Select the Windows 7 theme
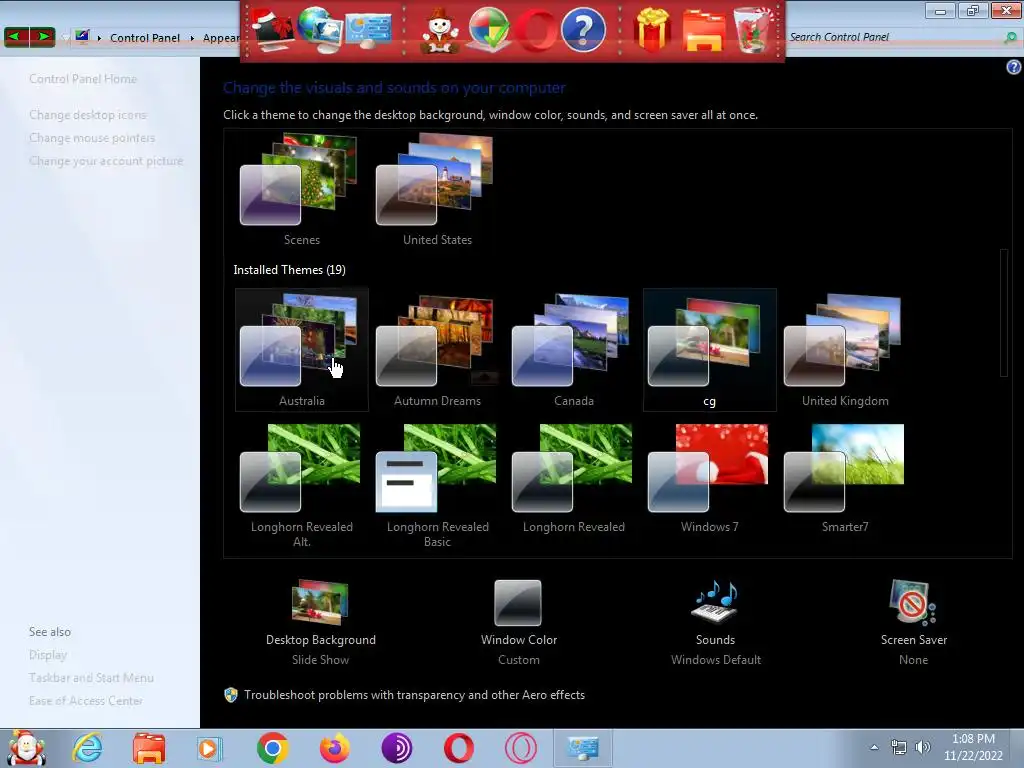The height and width of the screenshot is (768, 1024). click(710, 477)
